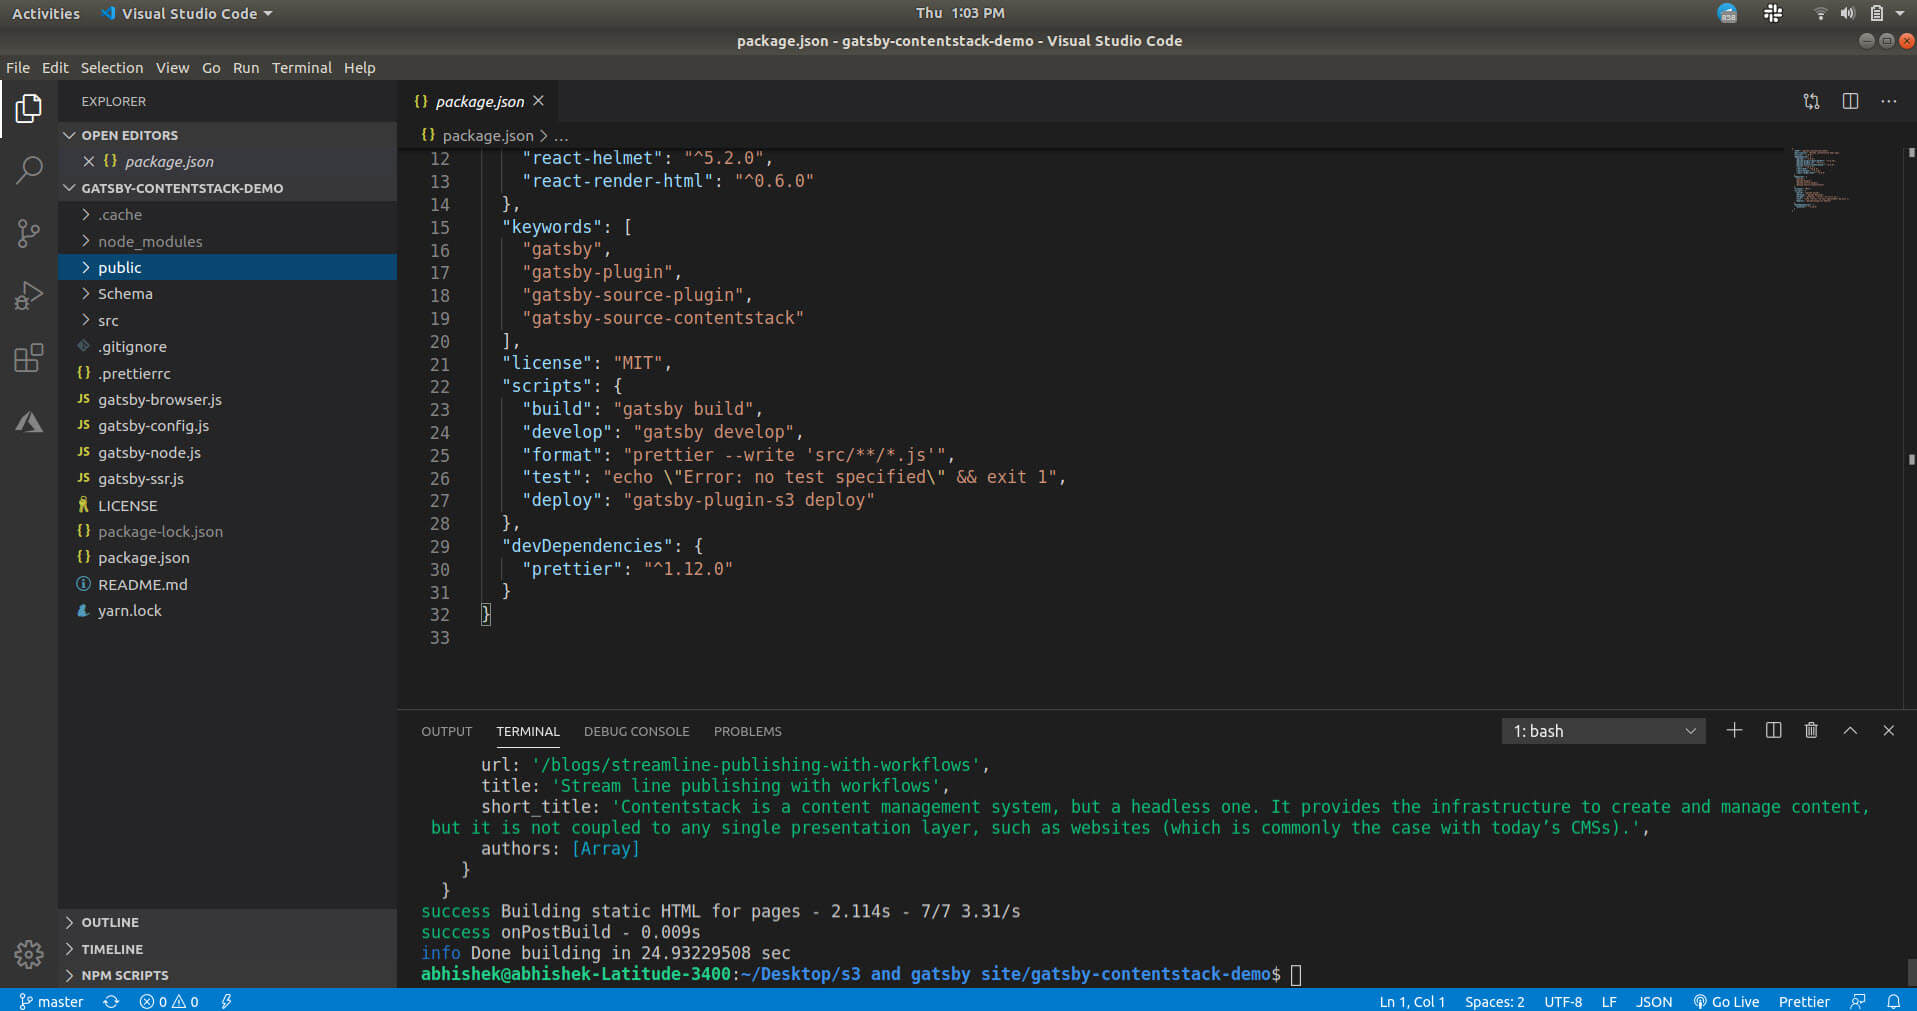This screenshot has width=1917, height=1011.
Task: Open the Azure view in activity bar
Action: coord(29,422)
